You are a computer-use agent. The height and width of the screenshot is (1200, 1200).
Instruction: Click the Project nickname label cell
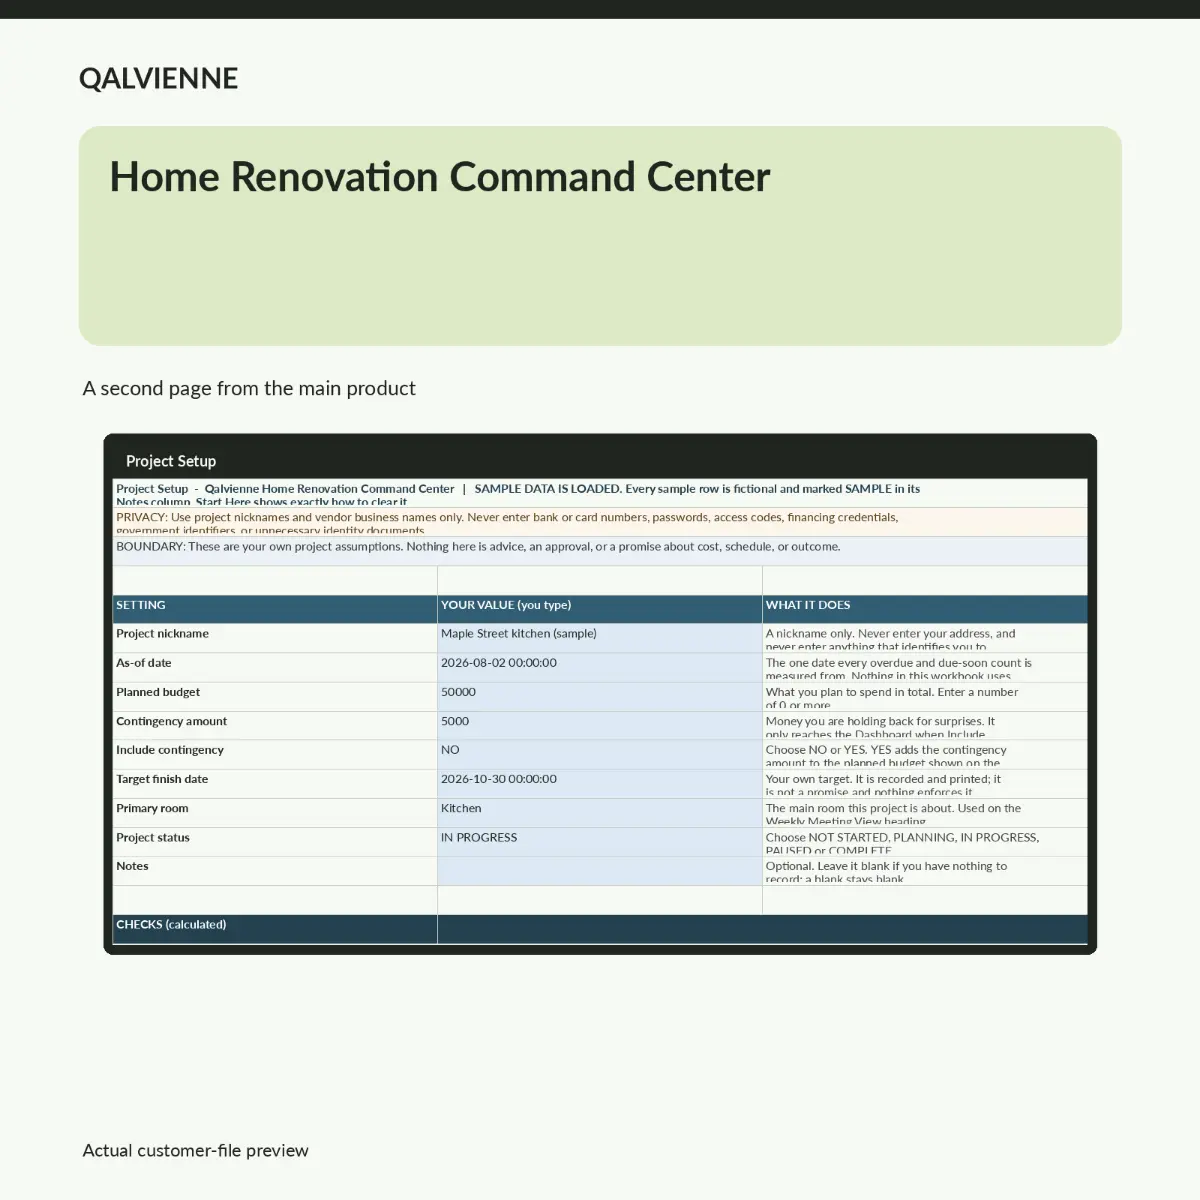275,638
